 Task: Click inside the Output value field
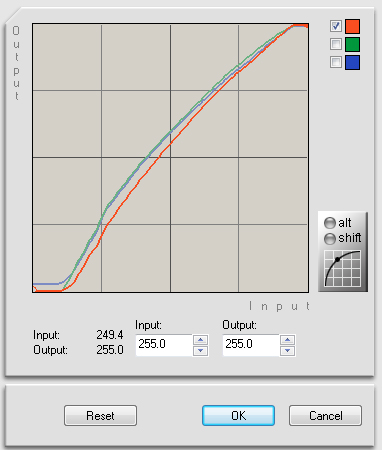tap(251, 345)
